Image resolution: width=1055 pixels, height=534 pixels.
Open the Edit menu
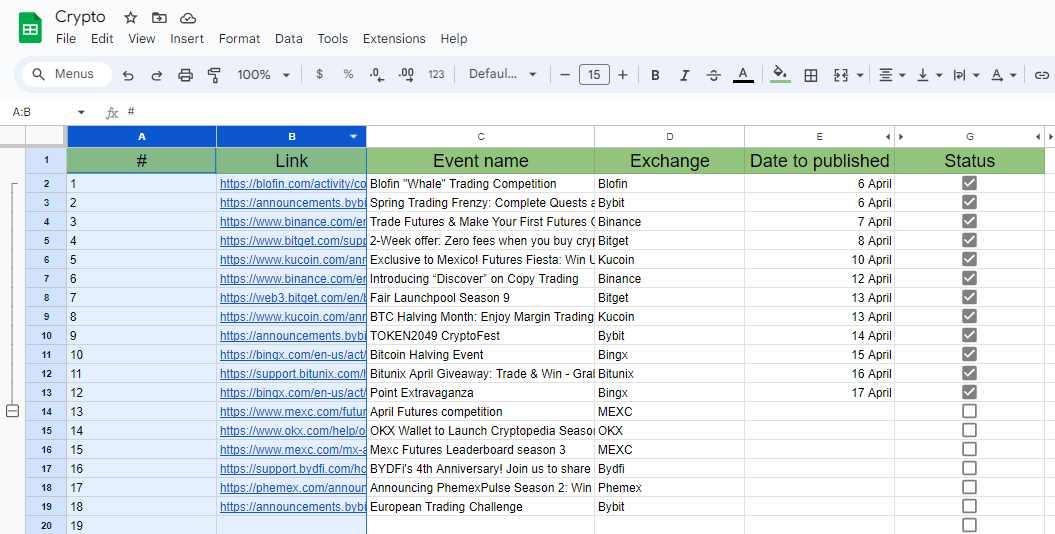click(102, 38)
